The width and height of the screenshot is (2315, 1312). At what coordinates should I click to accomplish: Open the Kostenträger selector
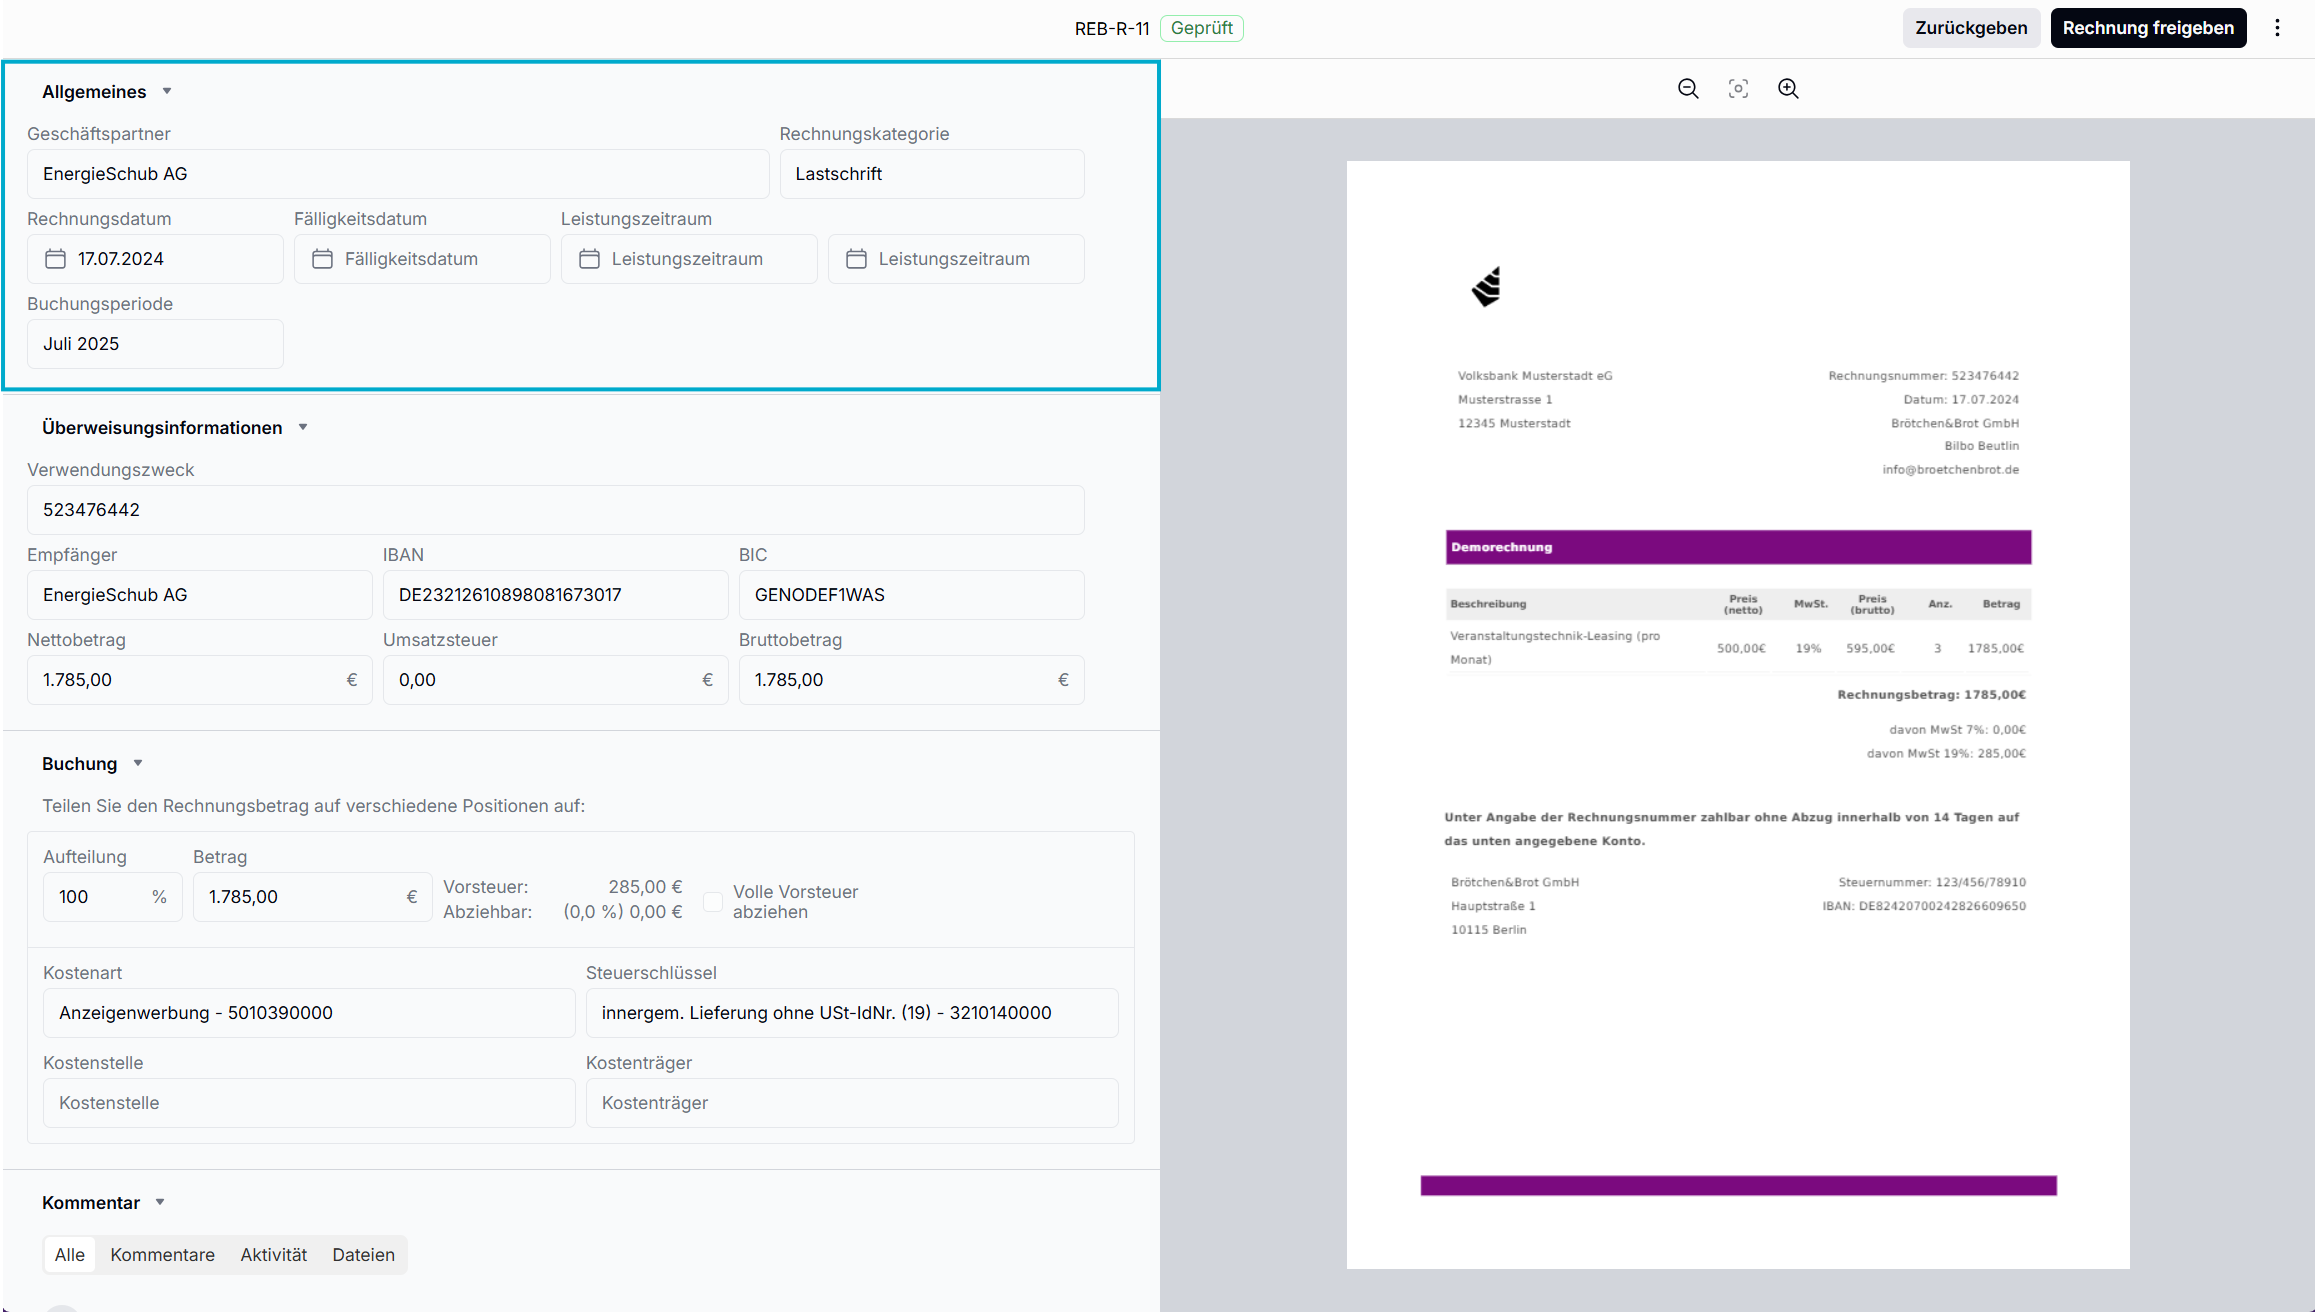(852, 1103)
